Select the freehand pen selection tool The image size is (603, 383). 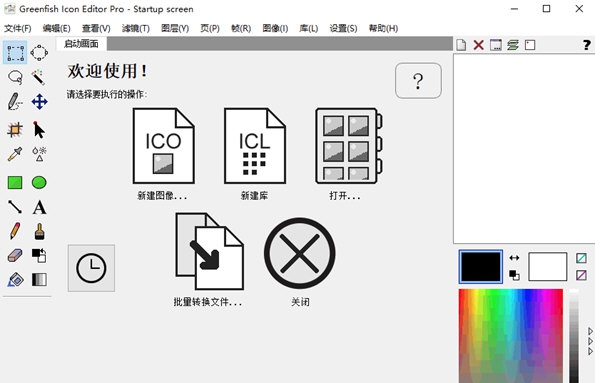pyautogui.click(x=15, y=102)
